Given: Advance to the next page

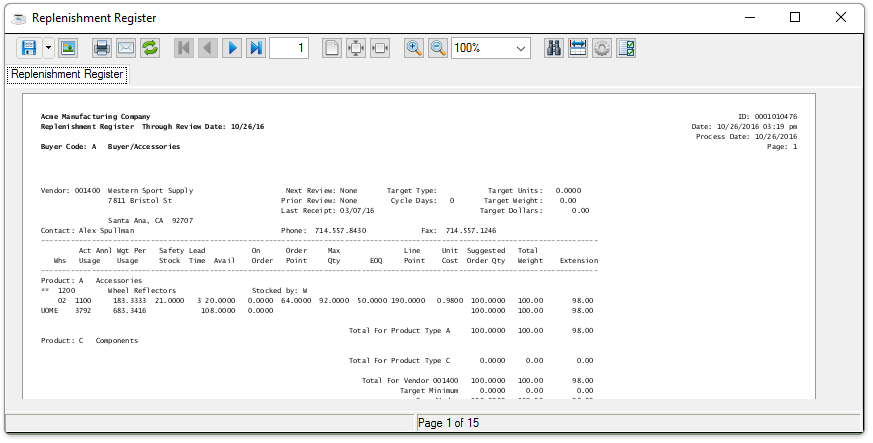Looking at the screenshot, I should pyautogui.click(x=232, y=48).
